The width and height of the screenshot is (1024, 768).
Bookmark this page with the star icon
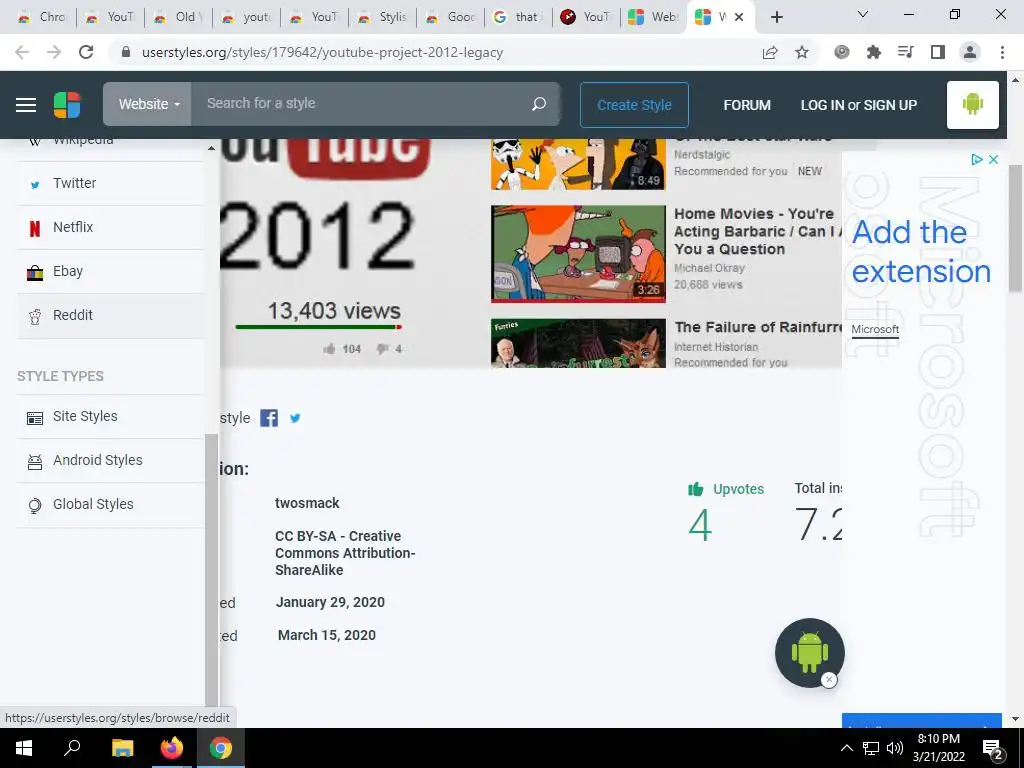(x=802, y=52)
